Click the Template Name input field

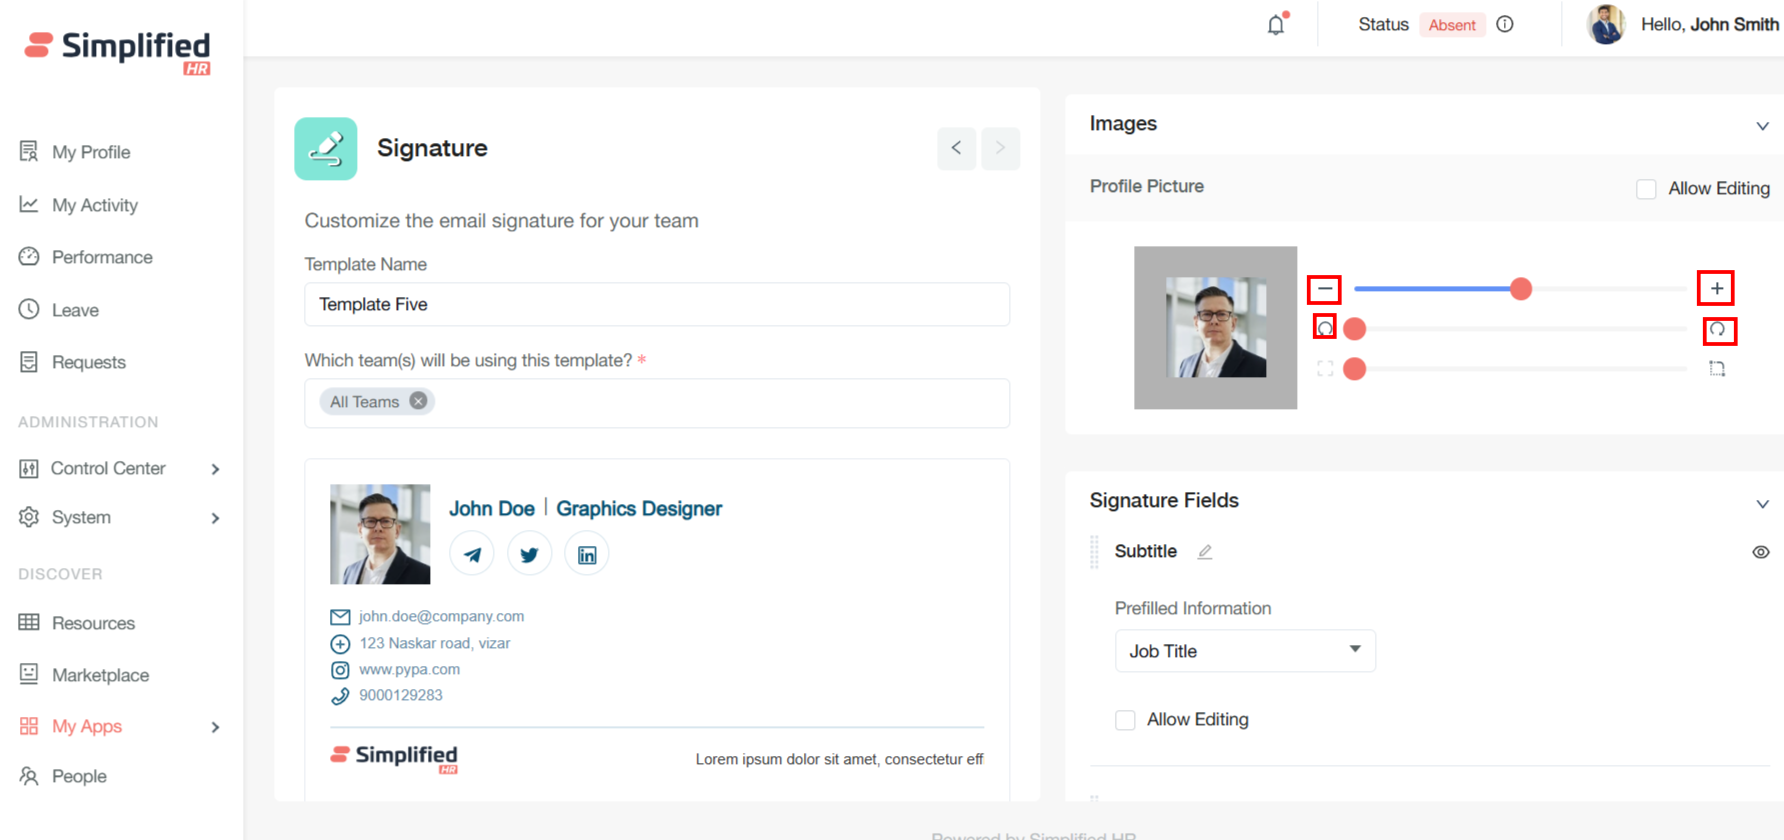[656, 304]
